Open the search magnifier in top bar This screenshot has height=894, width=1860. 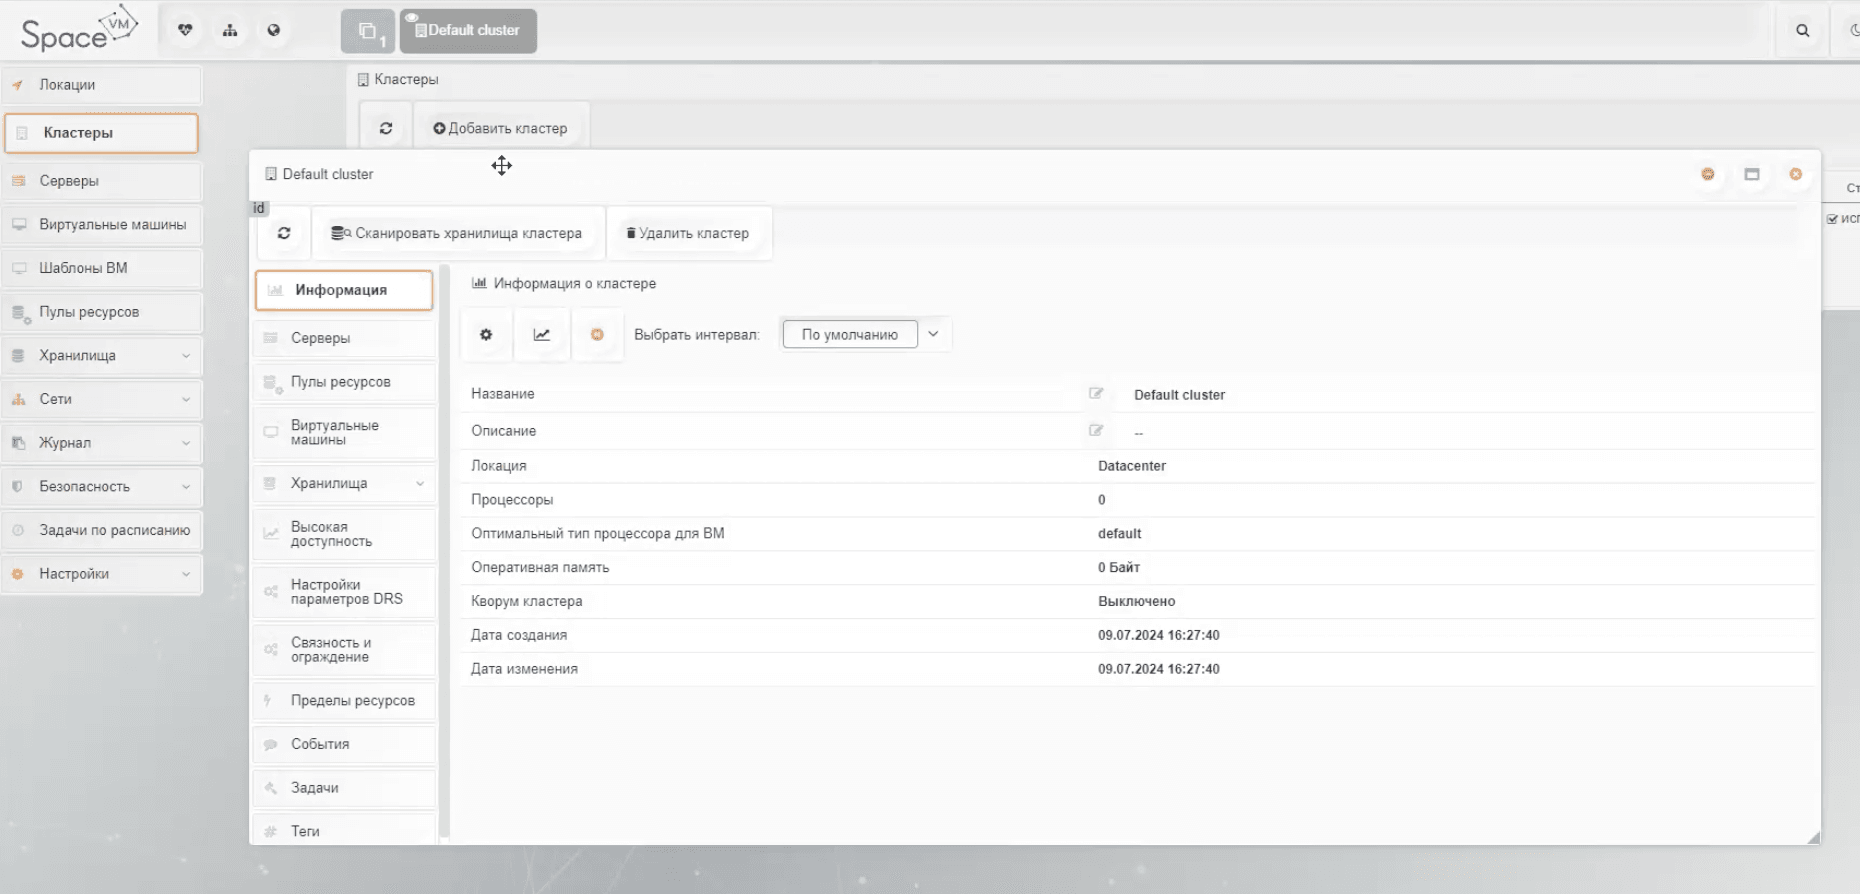(x=1802, y=30)
